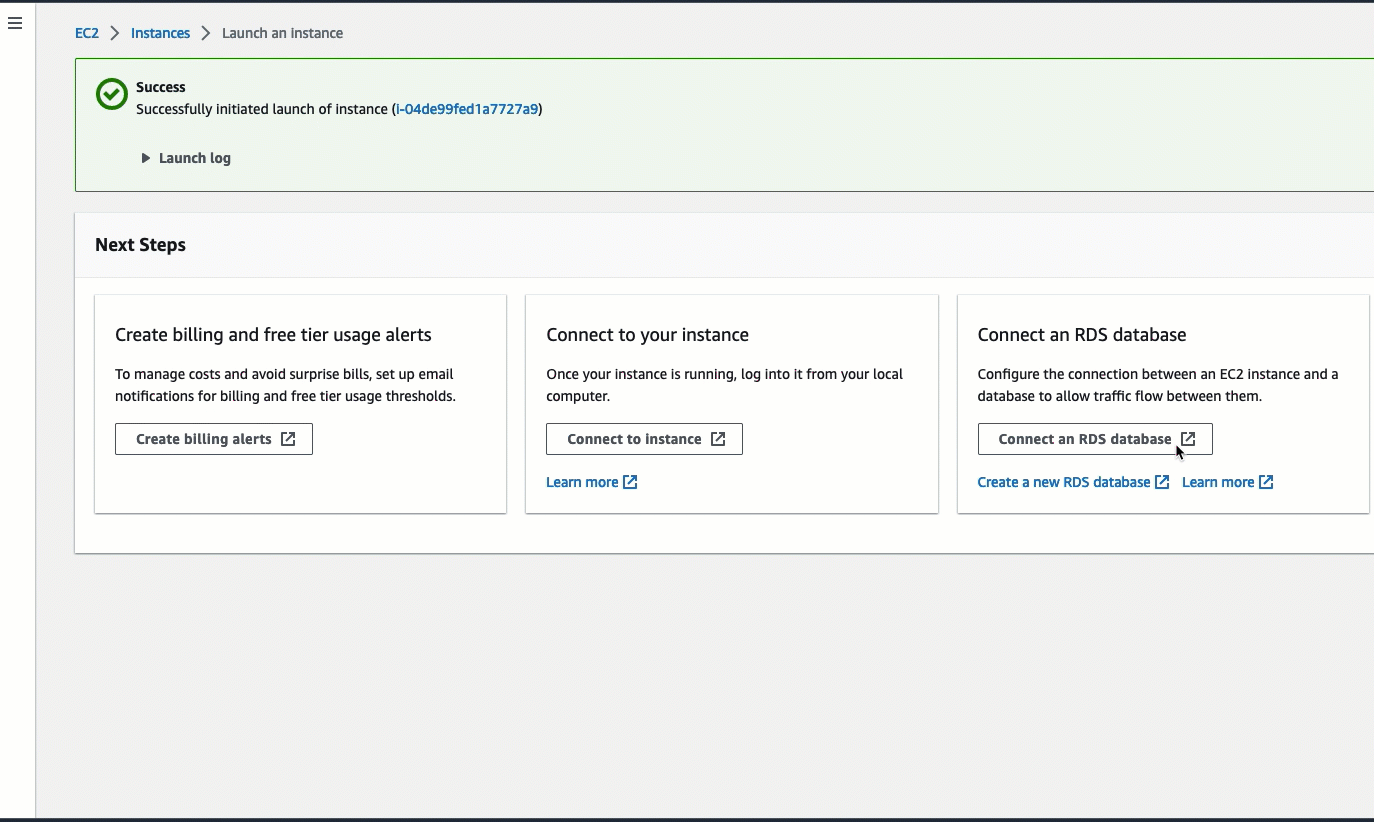Viewport: 1374px width, 822px height.
Task: Click the external link icon beside Learn more
Action: (630, 482)
